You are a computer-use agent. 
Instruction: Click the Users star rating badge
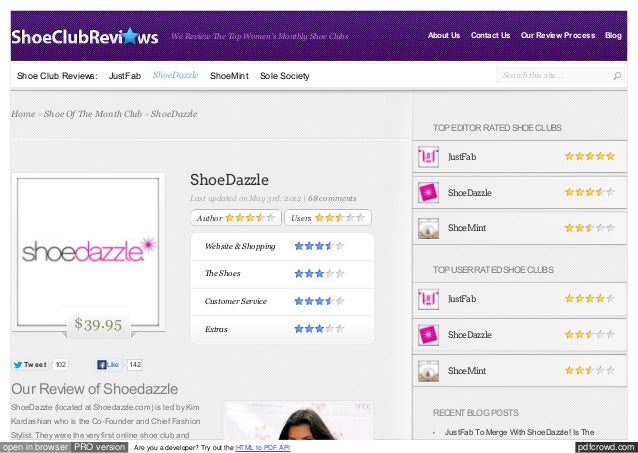pyautogui.click(x=328, y=218)
